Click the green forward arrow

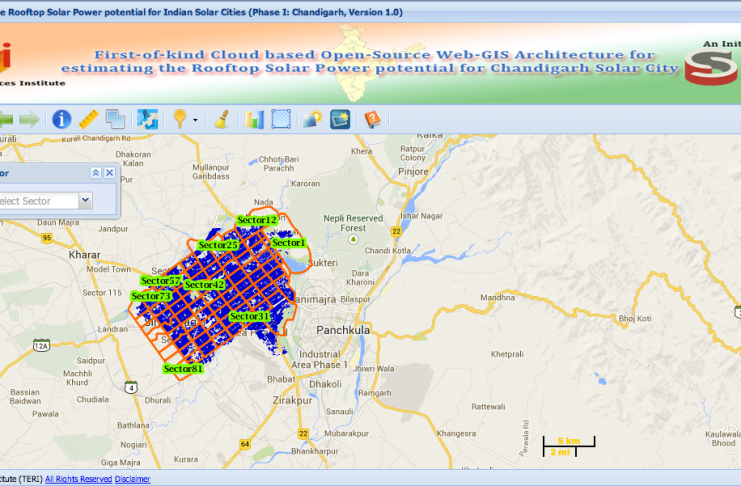[29, 120]
